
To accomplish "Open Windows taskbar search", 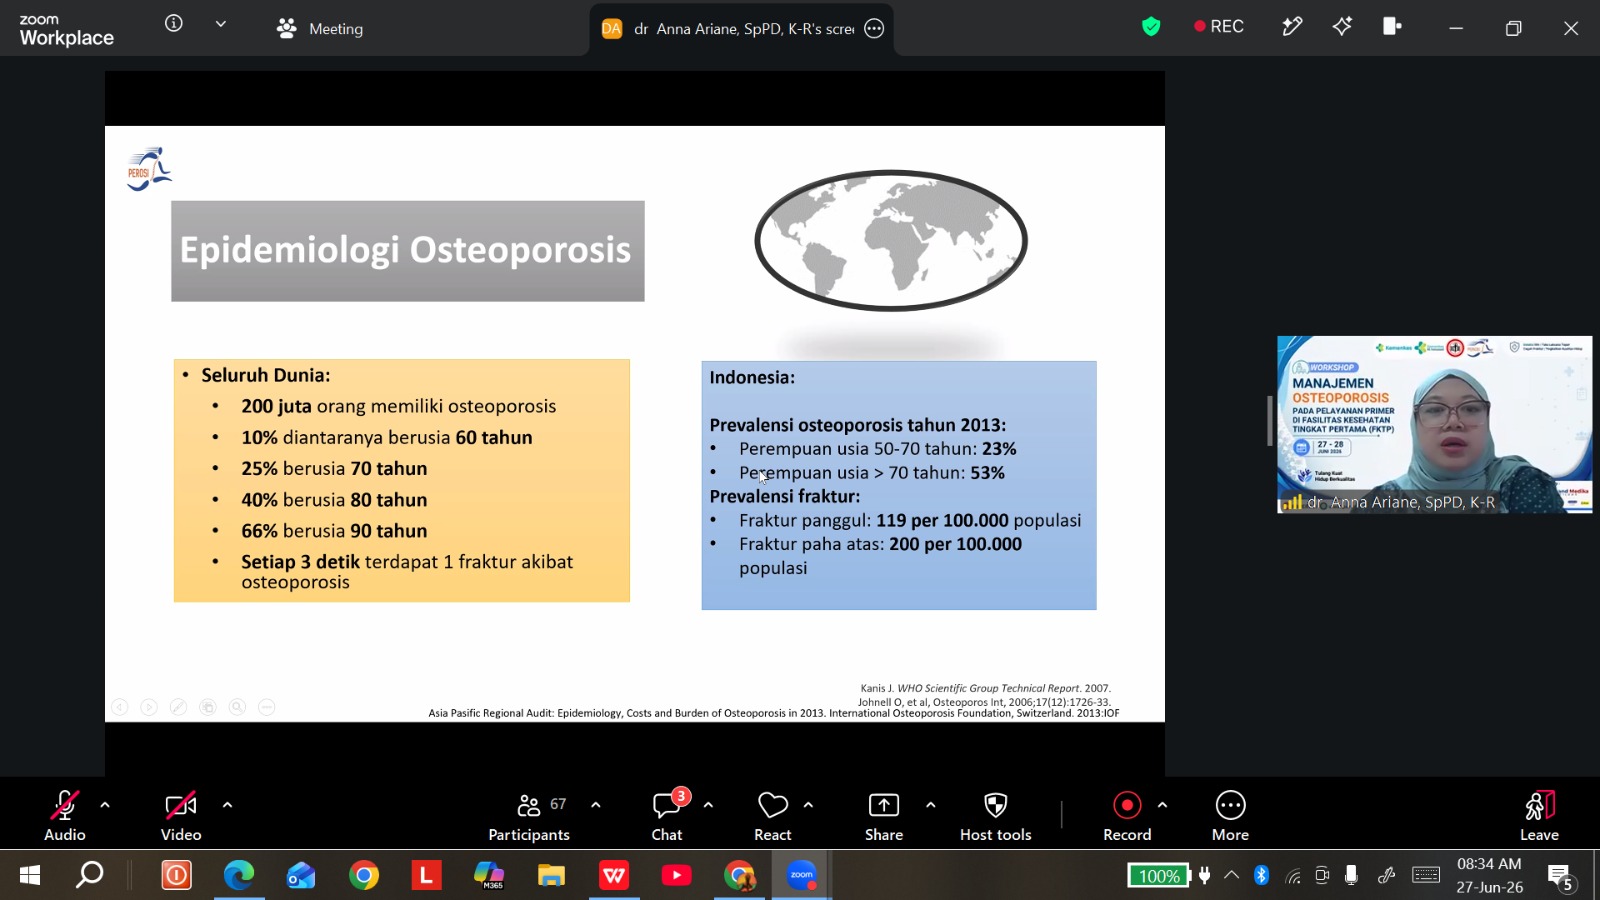I will pos(90,876).
